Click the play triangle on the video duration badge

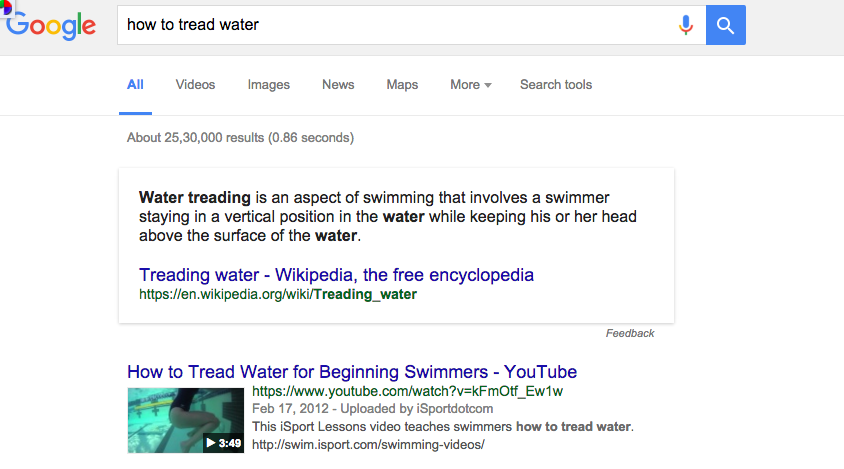tap(210, 443)
